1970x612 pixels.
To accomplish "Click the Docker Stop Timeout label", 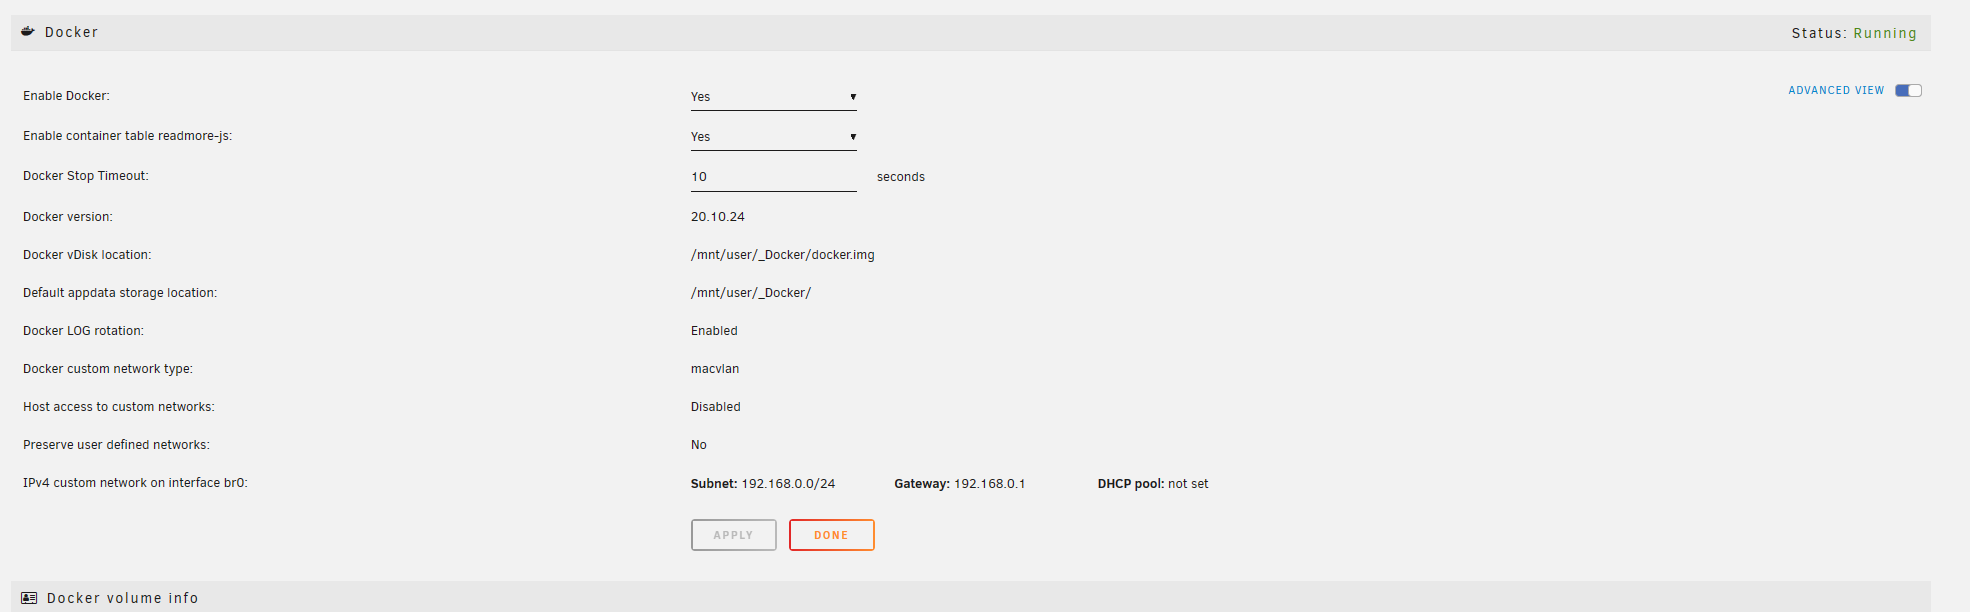I will click(86, 176).
